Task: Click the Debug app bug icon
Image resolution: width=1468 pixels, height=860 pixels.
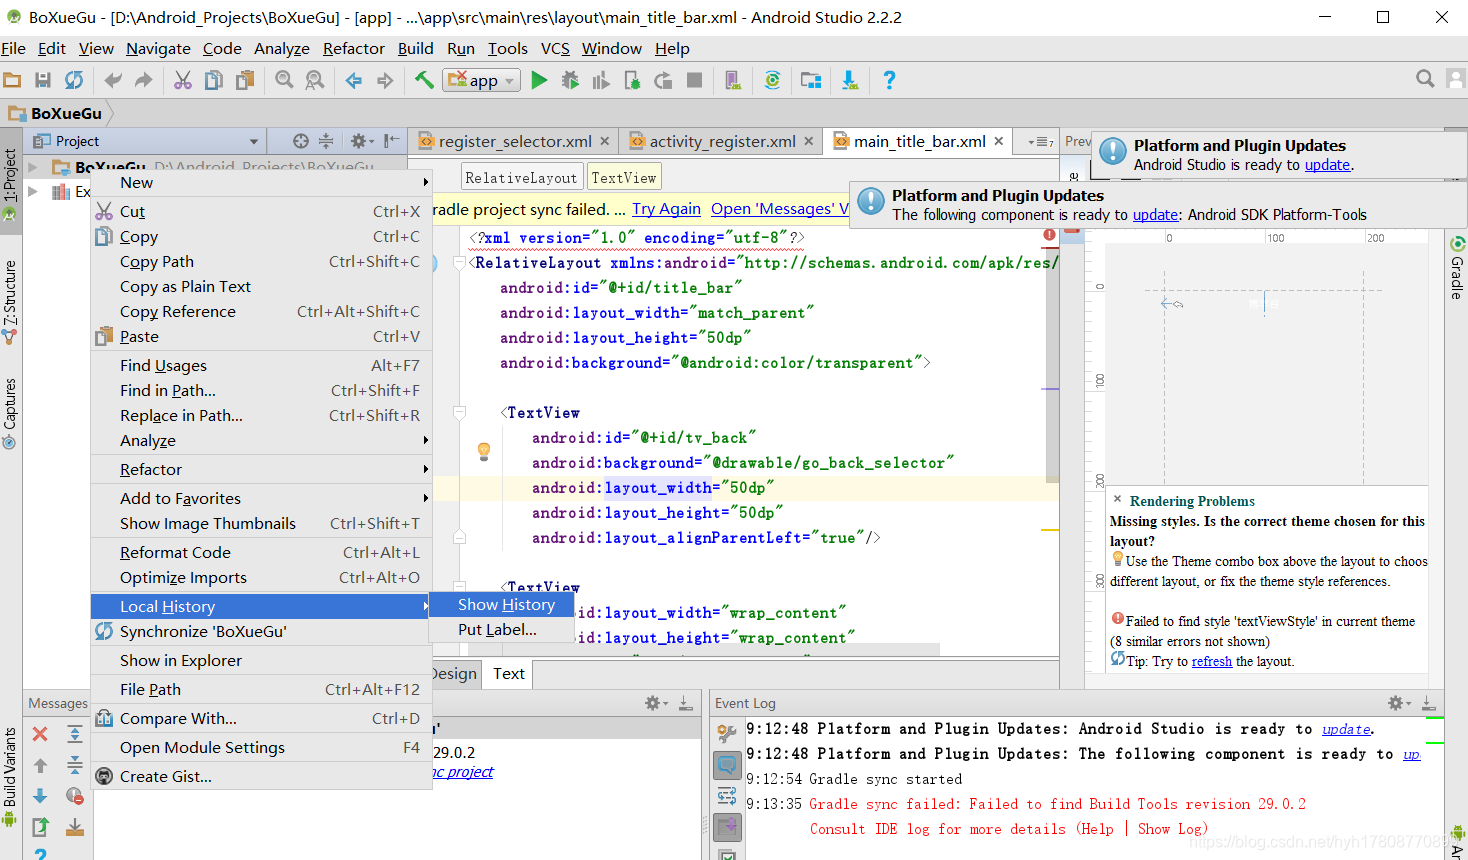Action: 570,80
